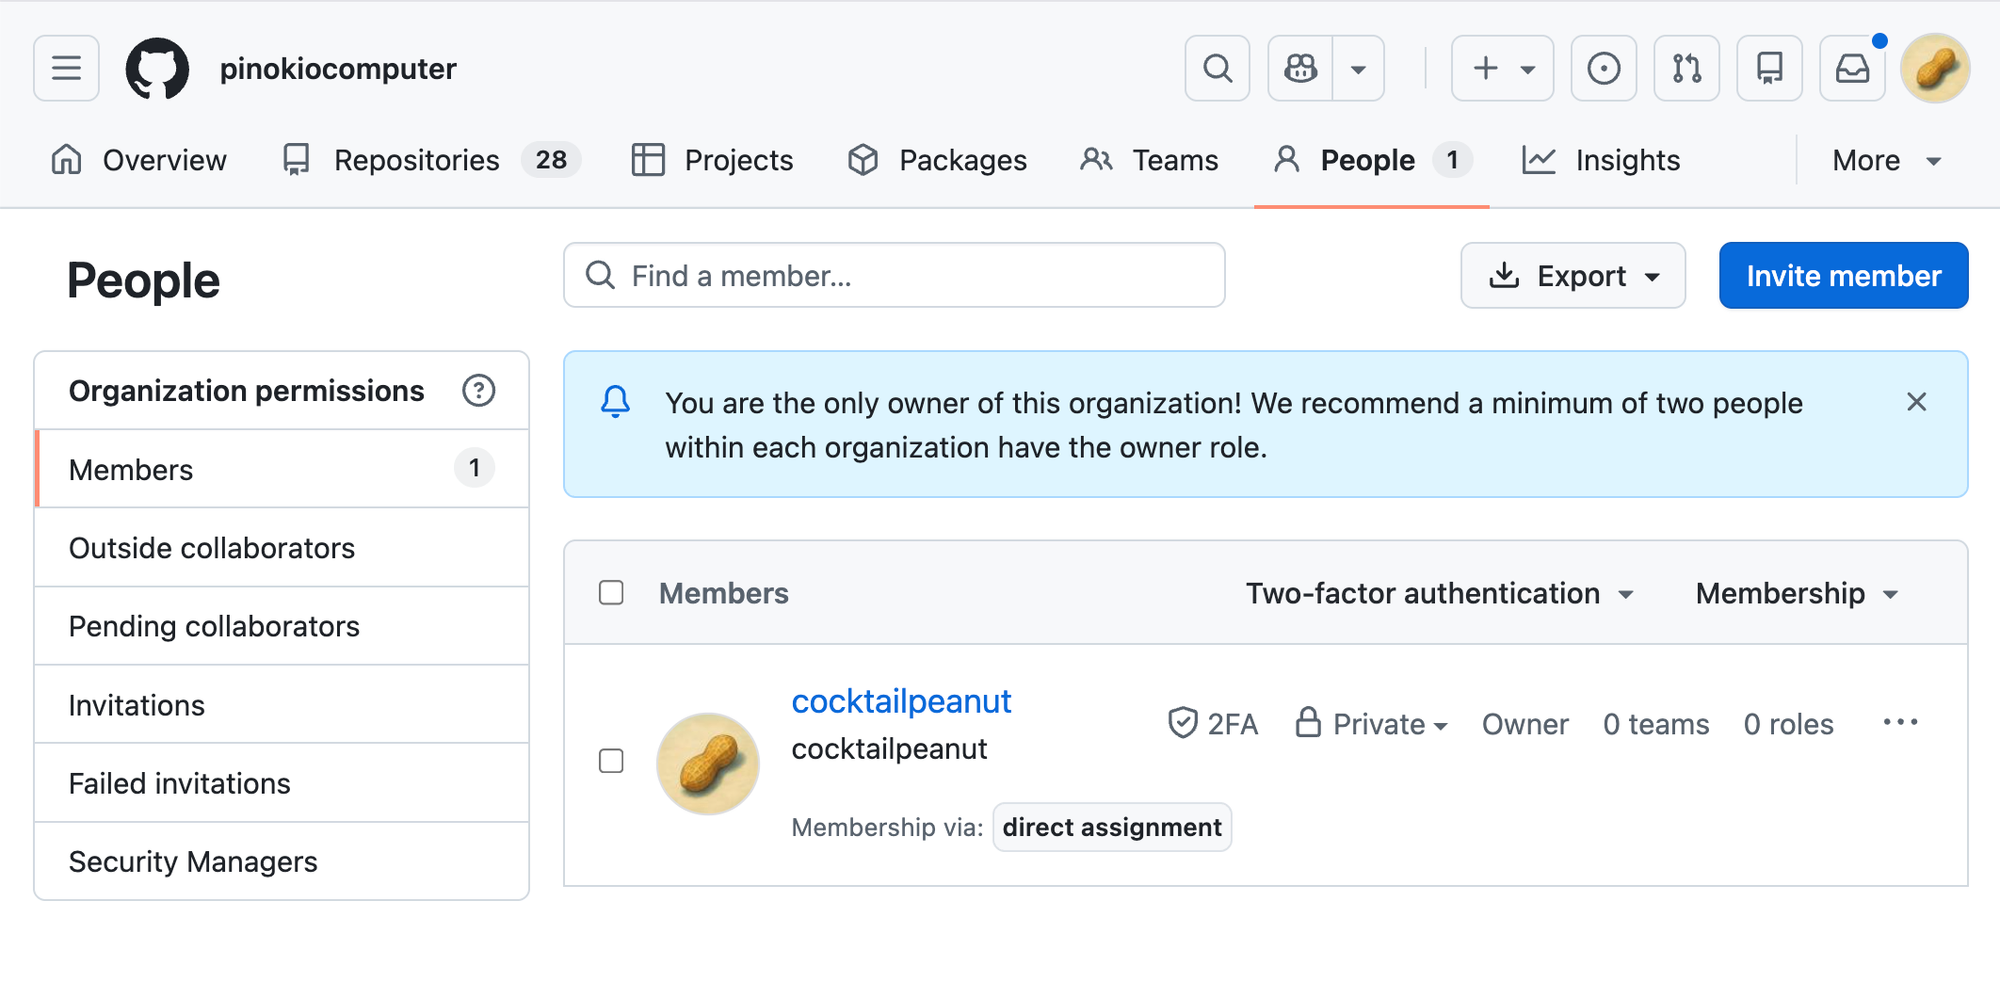Click the bell icon in the banner

pyautogui.click(x=615, y=402)
